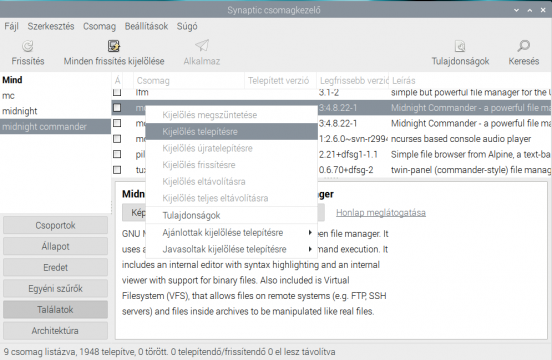Choose Kijelölés telepítésre in context menu
The width and height of the screenshot is (552, 360).
pyautogui.click(x=232, y=132)
